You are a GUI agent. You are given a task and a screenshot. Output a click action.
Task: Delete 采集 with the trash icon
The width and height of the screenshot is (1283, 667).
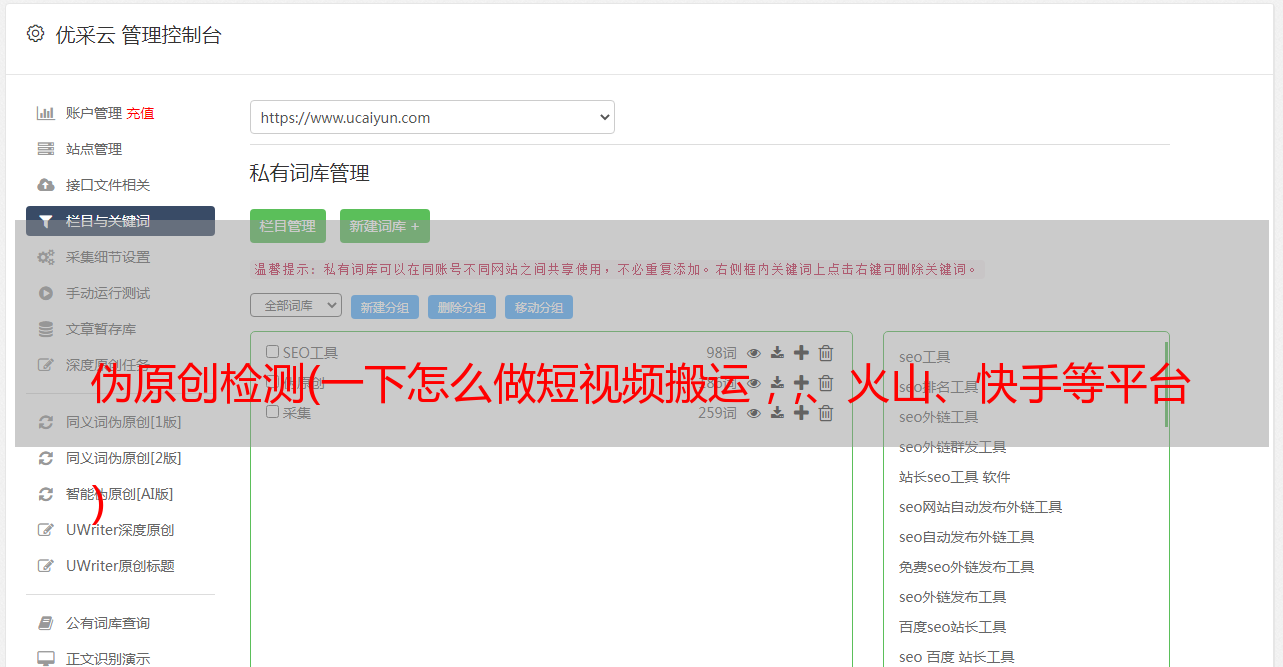click(826, 413)
